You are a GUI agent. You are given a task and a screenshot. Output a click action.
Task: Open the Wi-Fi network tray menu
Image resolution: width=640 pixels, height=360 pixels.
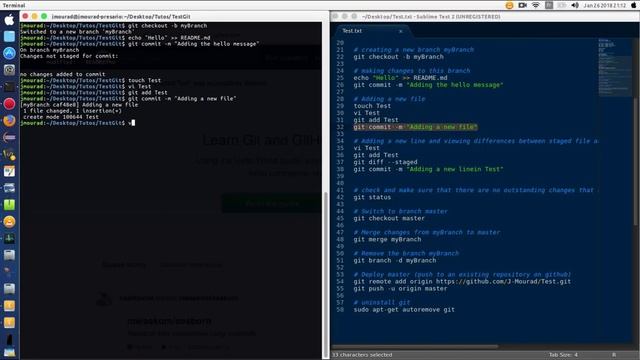click(x=536, y=5)
